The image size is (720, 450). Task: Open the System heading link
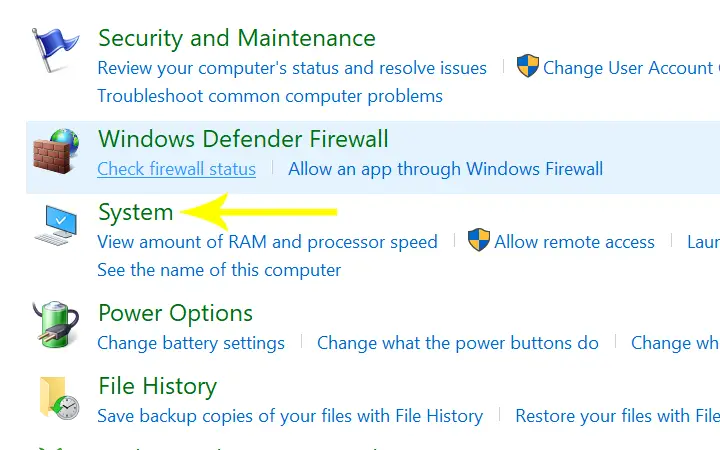click(x=135, y=213)
